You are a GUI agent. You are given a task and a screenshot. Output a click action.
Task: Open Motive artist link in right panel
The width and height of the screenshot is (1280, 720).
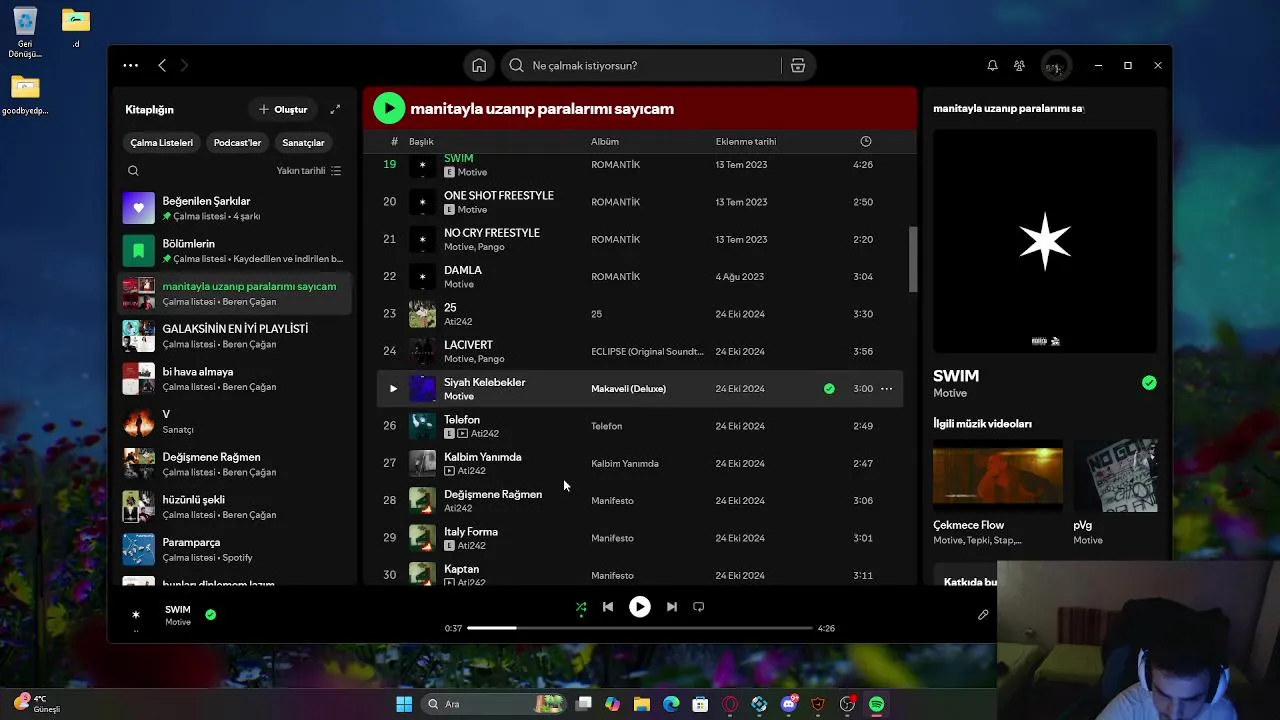tap(950, 394)
